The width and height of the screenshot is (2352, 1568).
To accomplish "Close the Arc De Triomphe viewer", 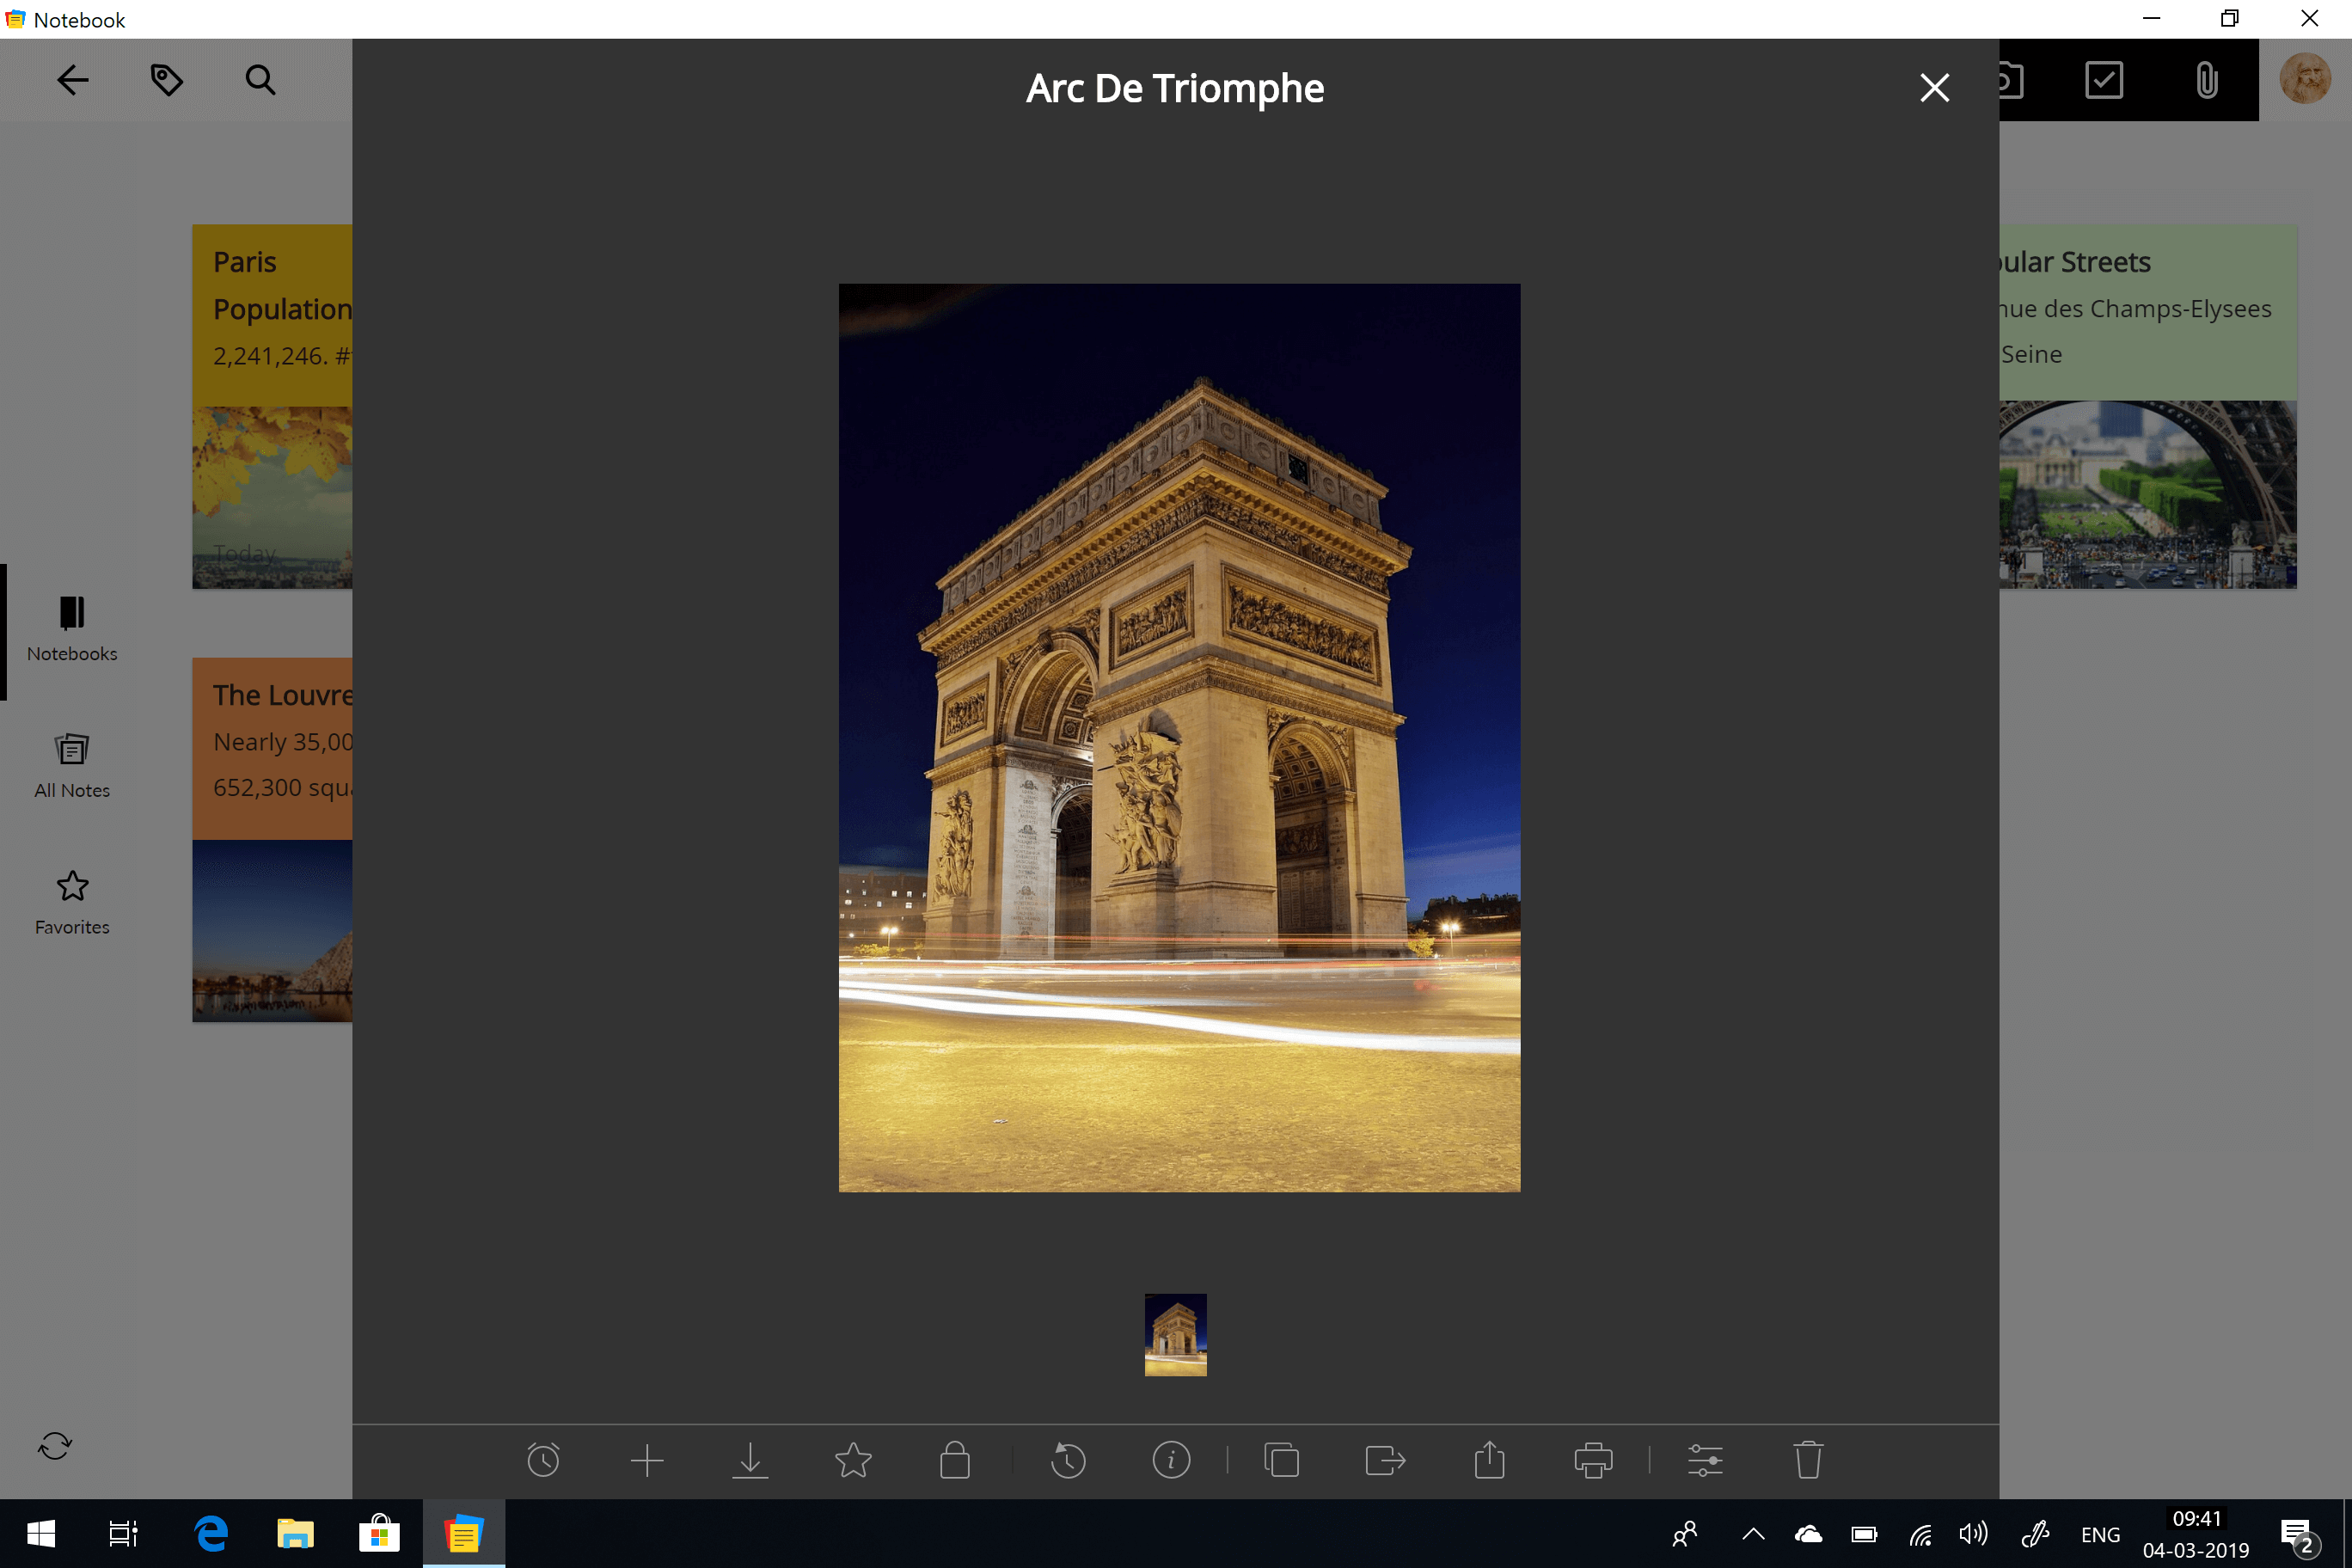I will pos(1934,88).
